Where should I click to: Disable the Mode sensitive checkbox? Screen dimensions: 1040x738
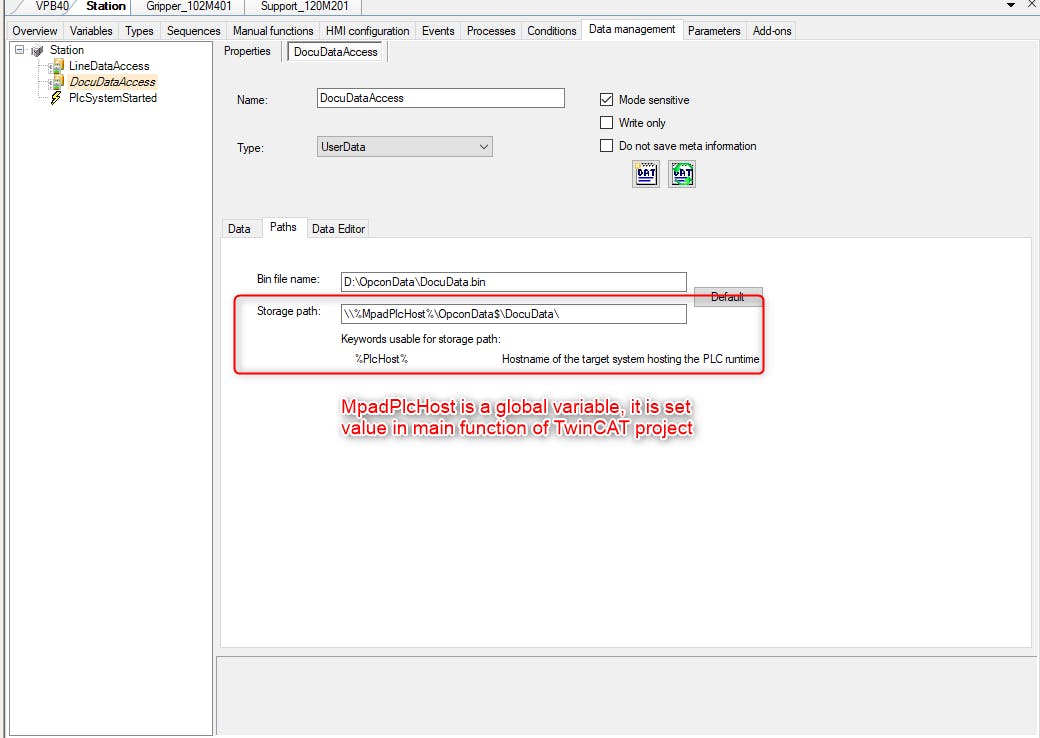pyautogui.click(x=606, y=100)
